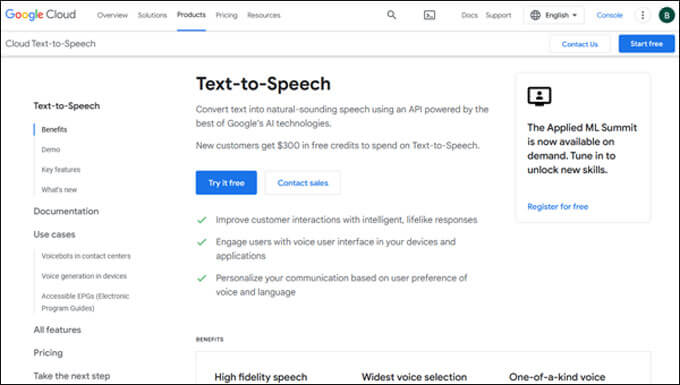680x385 pixels.
Task: Open Documentation sidebar section
Action: (x=66, y=211)
